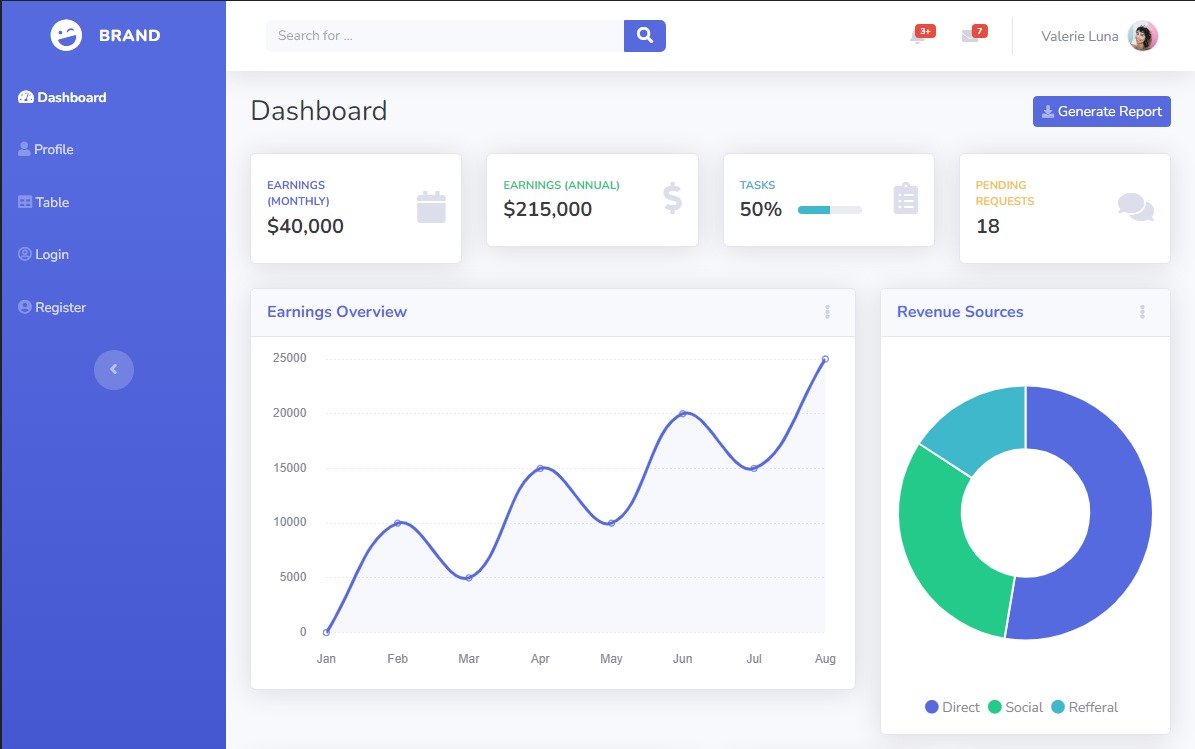The height and width of the screenshot is (749, 1195).
Task: Click the notification bell icon
Action: coord(918,36)
